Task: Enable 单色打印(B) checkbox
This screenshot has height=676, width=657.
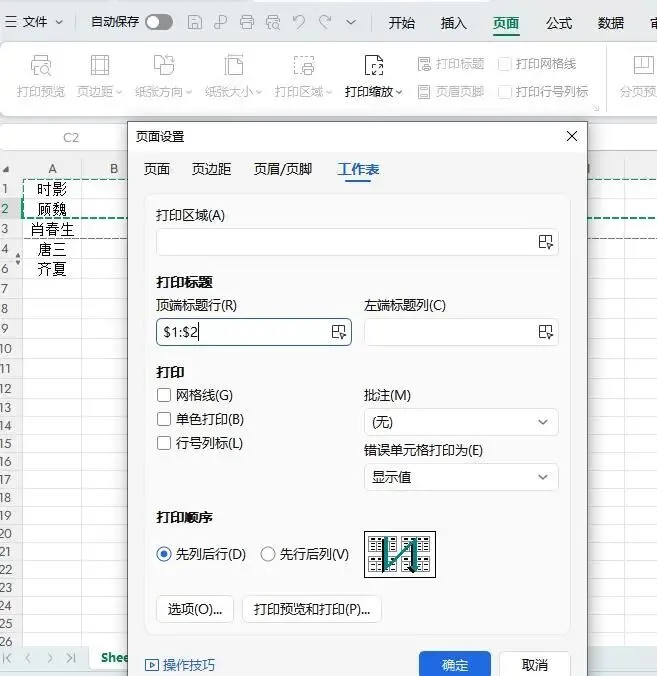Action: click(164, 419)
